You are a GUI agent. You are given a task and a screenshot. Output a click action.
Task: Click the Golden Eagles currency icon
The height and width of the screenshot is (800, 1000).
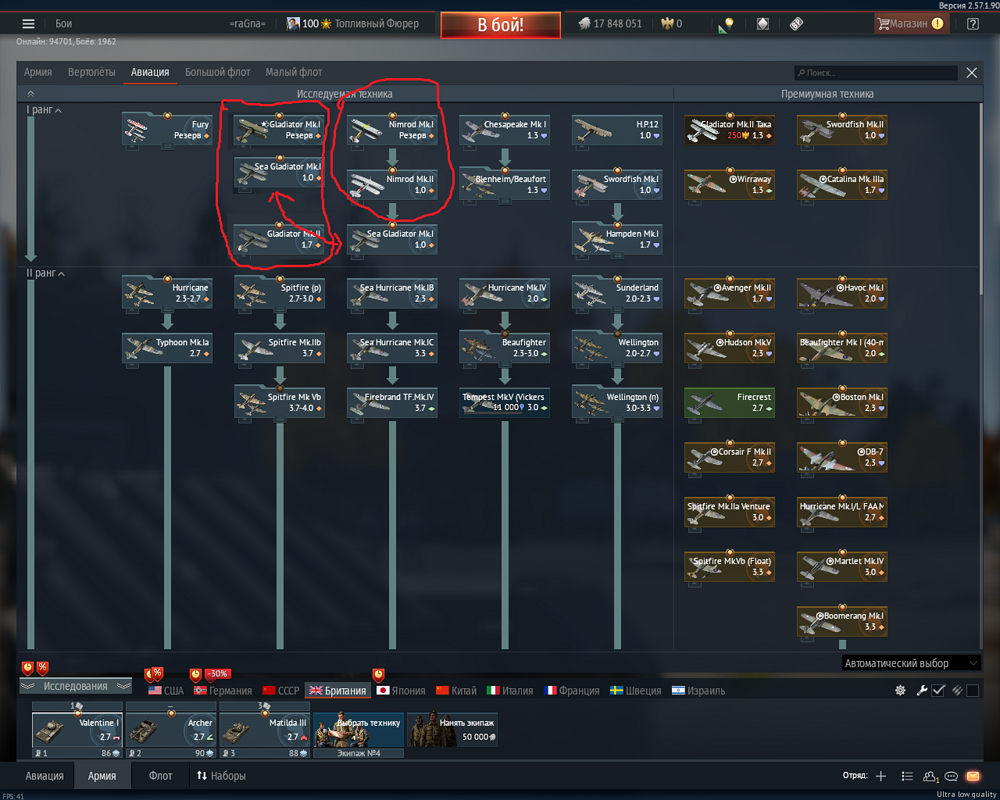coord(667,24)
